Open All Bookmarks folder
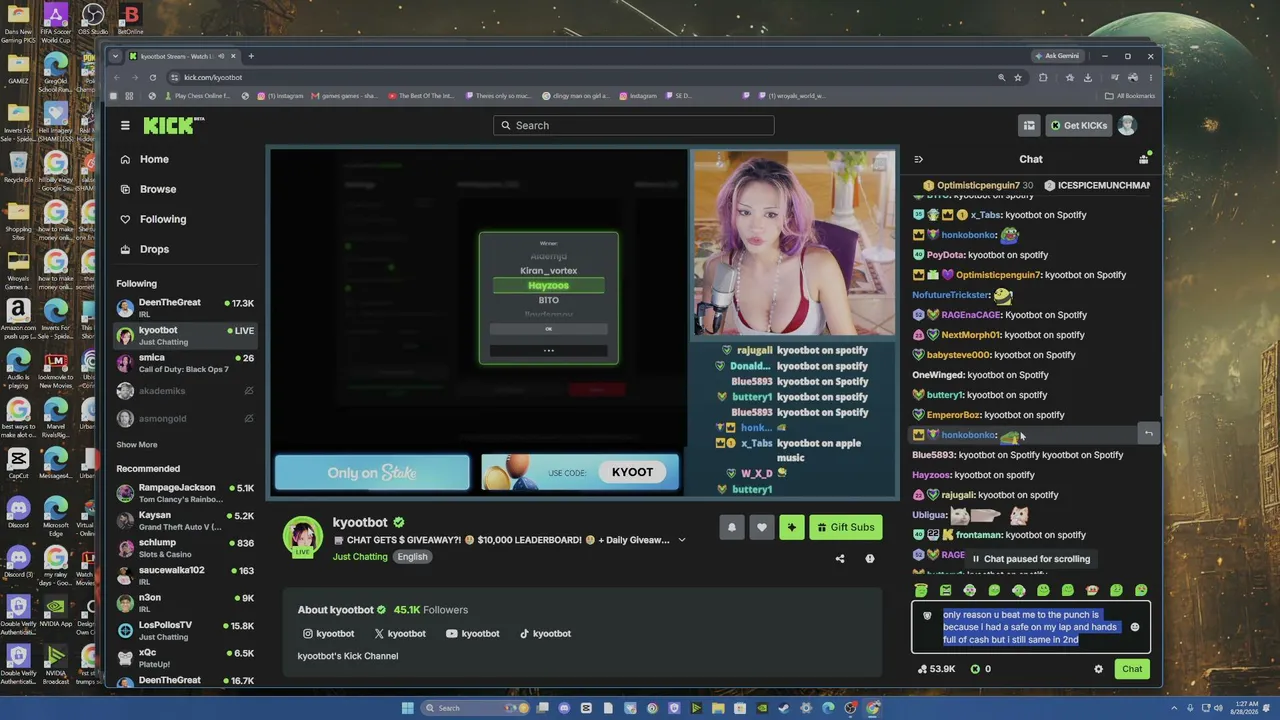 coord(1130,96)
